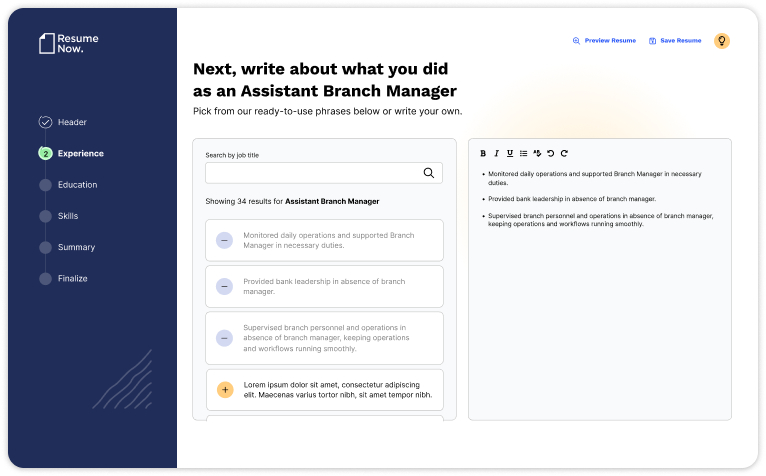Add the Lorem ipsum phrase with plus button

click(x=224, y=389)
